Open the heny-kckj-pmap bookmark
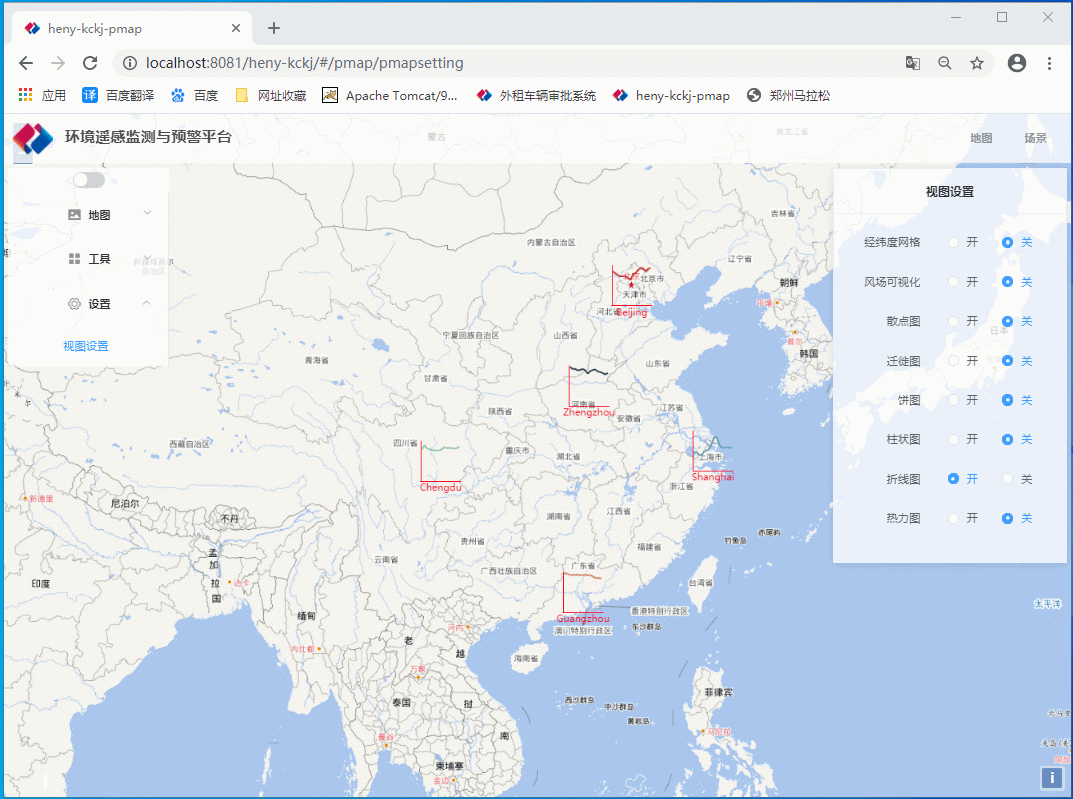This screenshot has height=799, width=1073. (671, 95)
